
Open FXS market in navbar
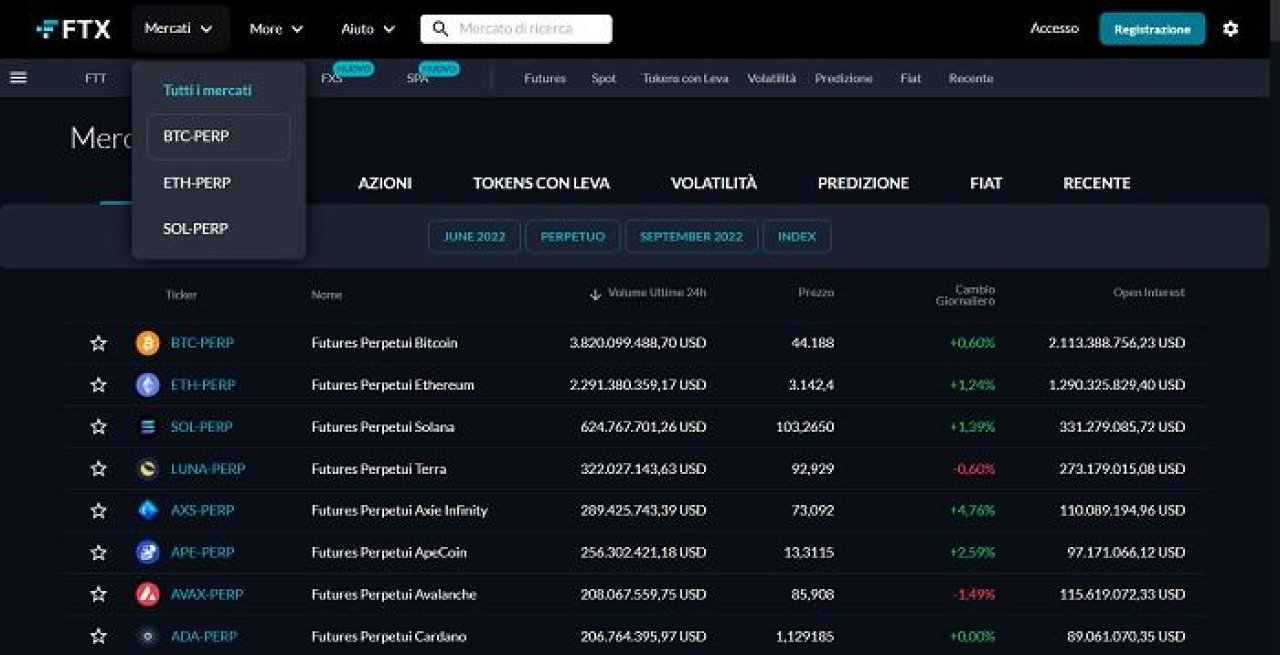tap(331, 78)
